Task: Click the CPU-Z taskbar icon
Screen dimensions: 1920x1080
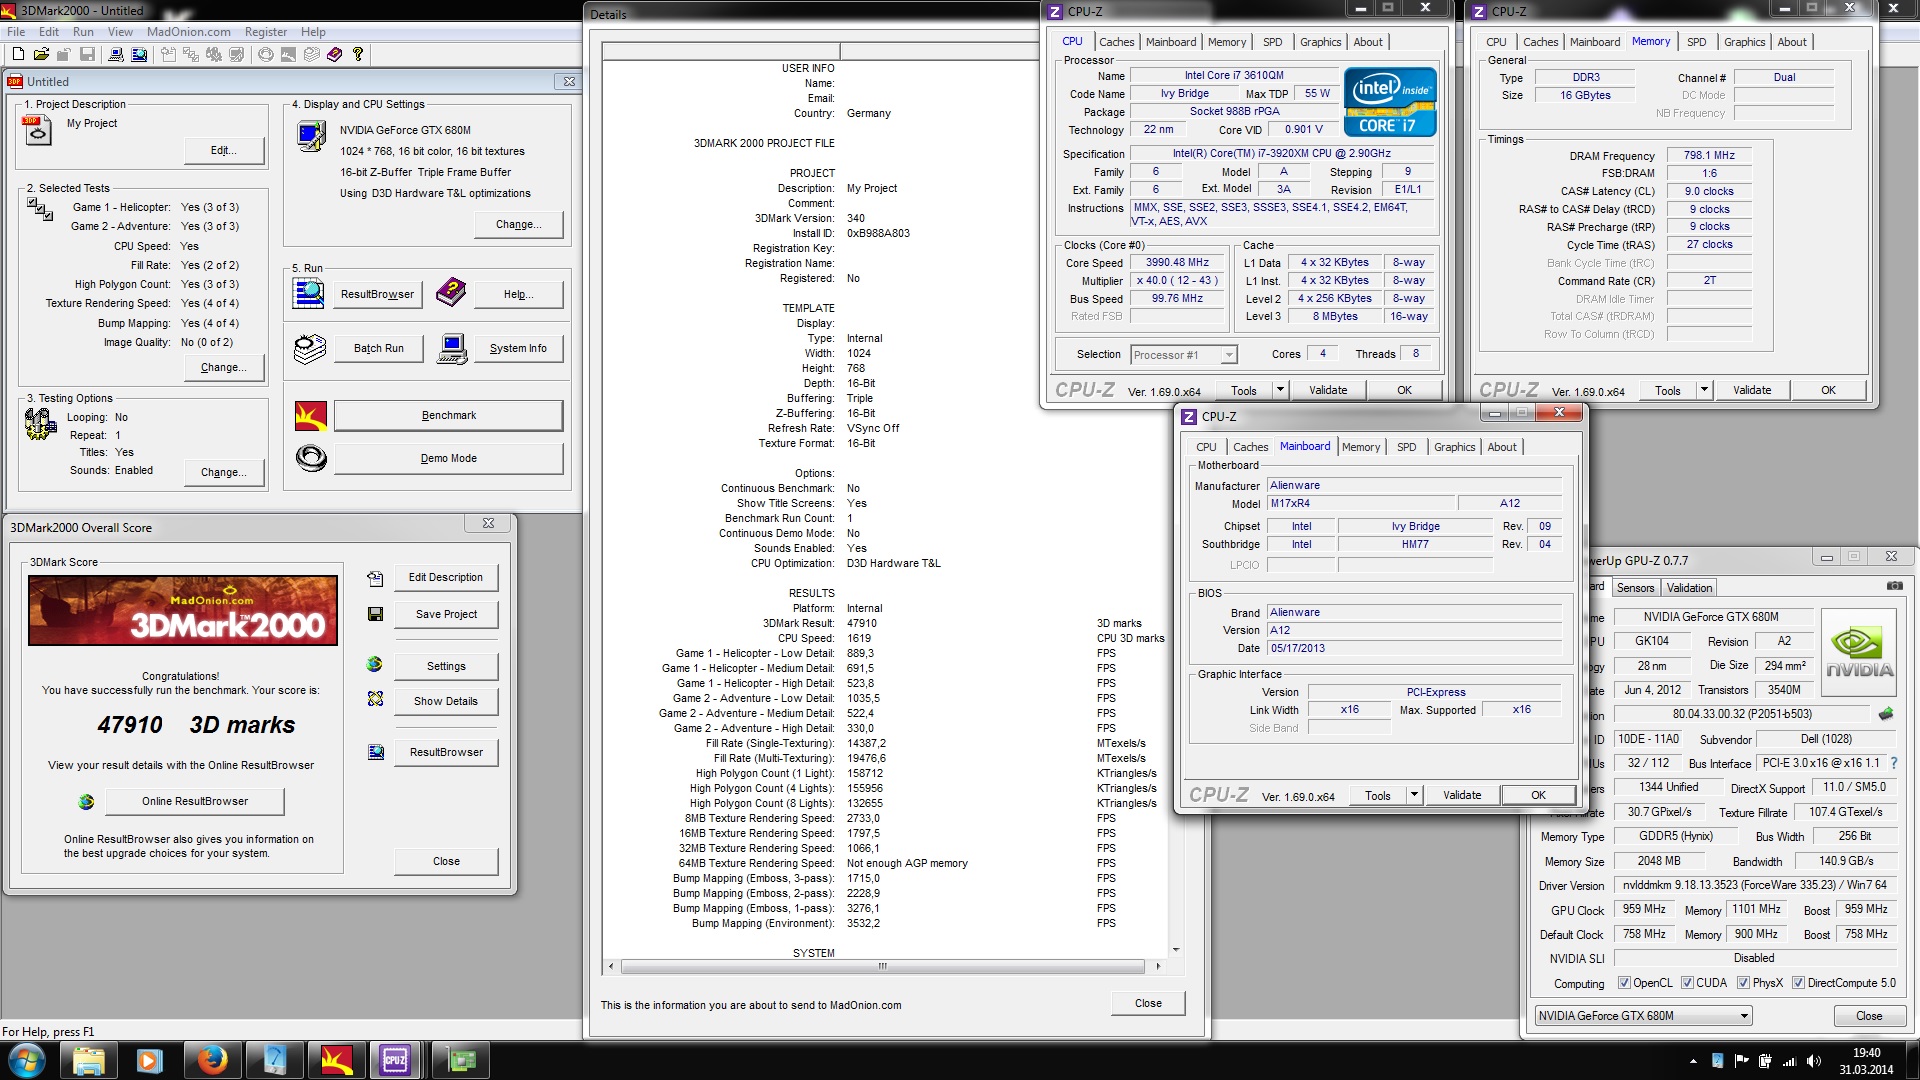Action: click(x=395, y=1060)
